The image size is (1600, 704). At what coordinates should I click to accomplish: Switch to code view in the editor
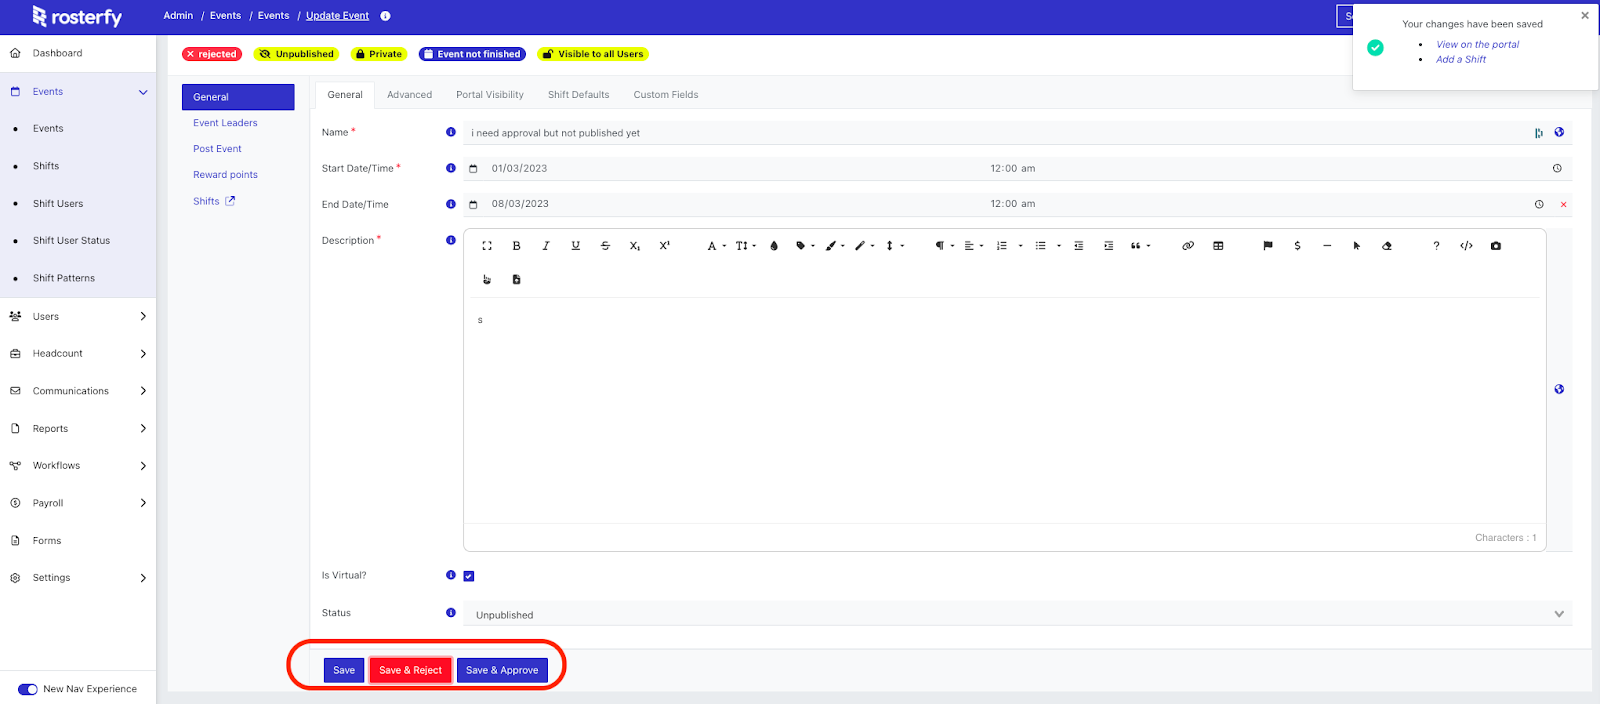[1466, 246]
